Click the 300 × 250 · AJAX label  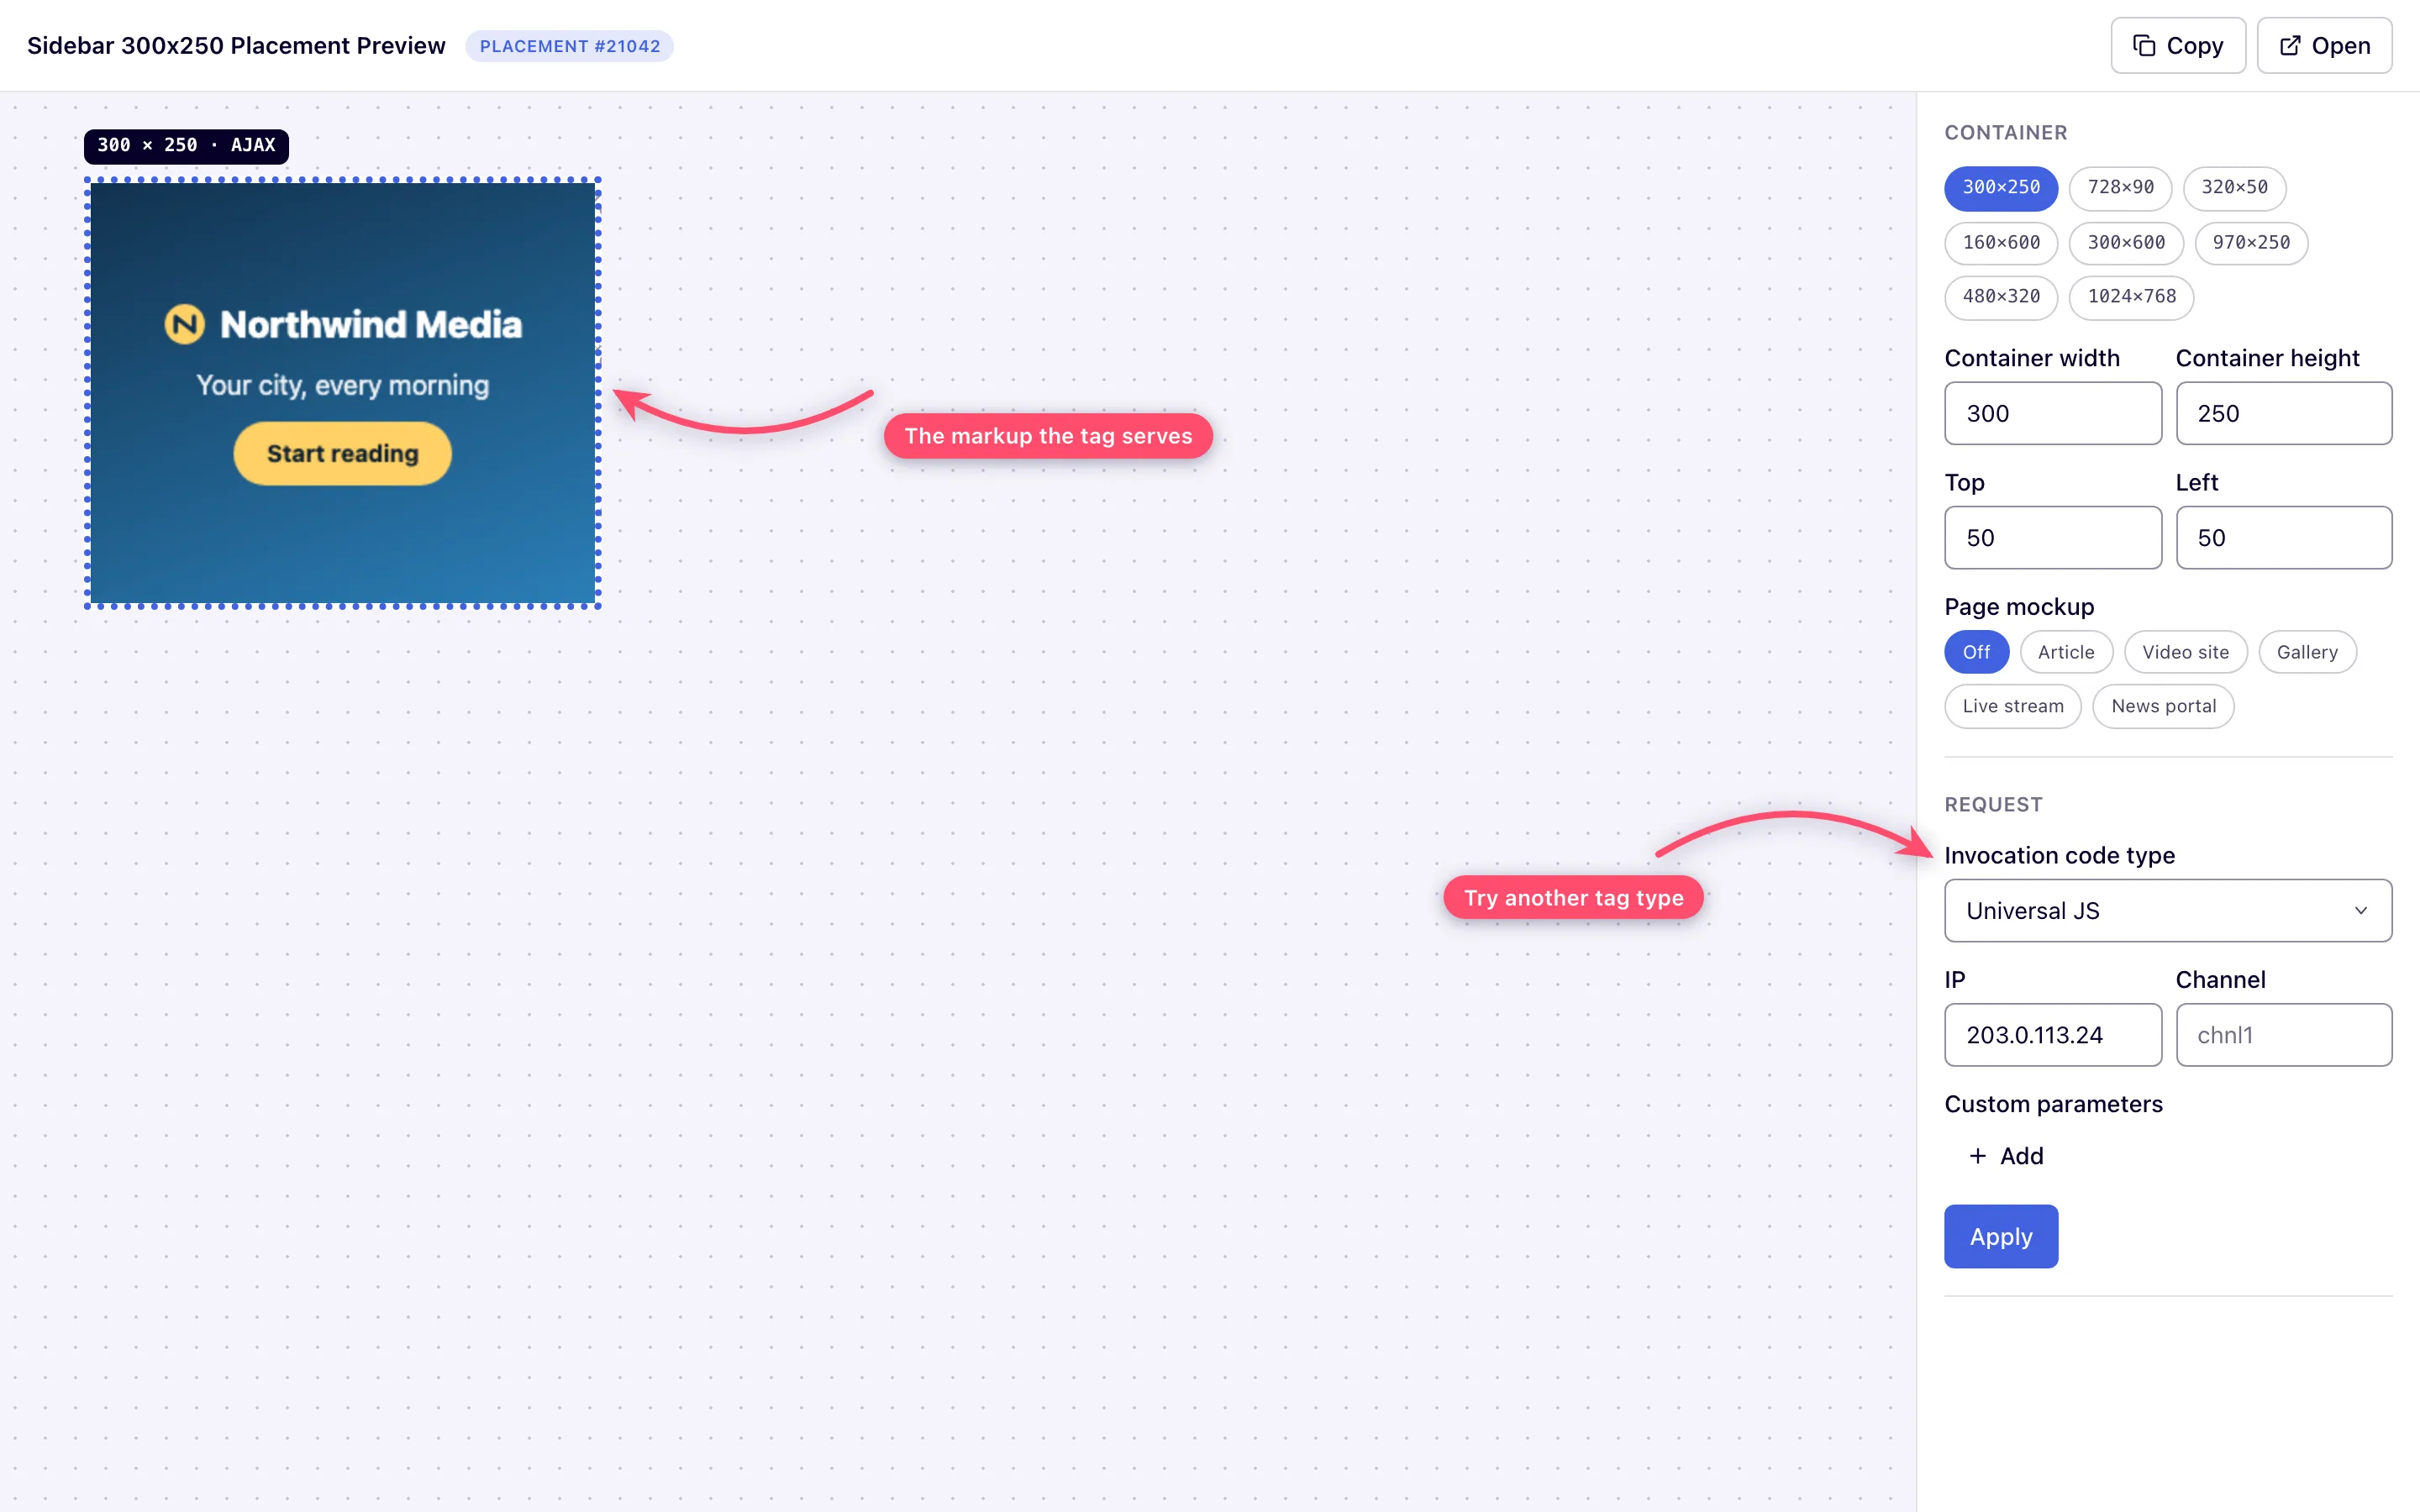pos(186,146)
